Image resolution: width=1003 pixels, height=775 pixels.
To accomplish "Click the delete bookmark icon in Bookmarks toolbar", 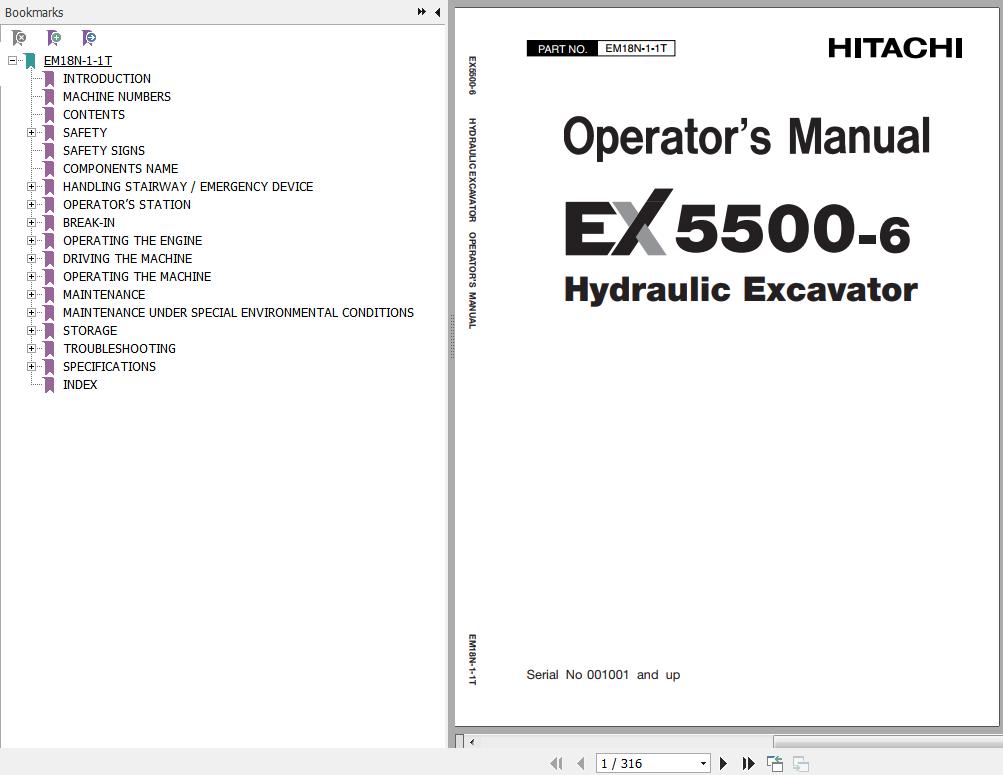I will point(19,38).
